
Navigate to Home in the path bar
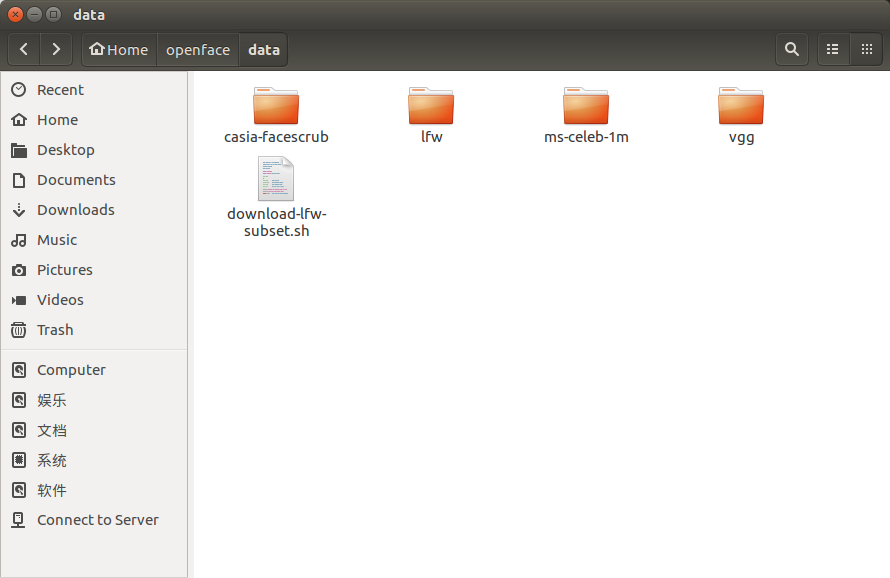coord(119,50)
